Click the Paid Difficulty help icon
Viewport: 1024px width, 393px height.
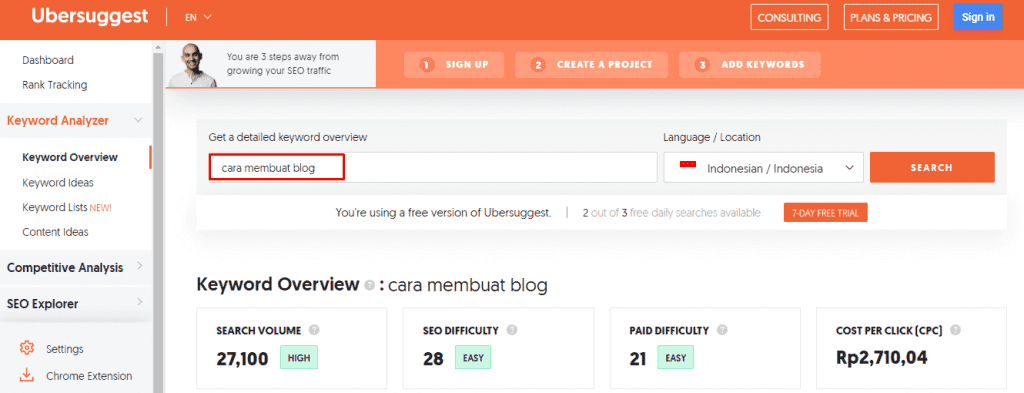click(722, 330)
